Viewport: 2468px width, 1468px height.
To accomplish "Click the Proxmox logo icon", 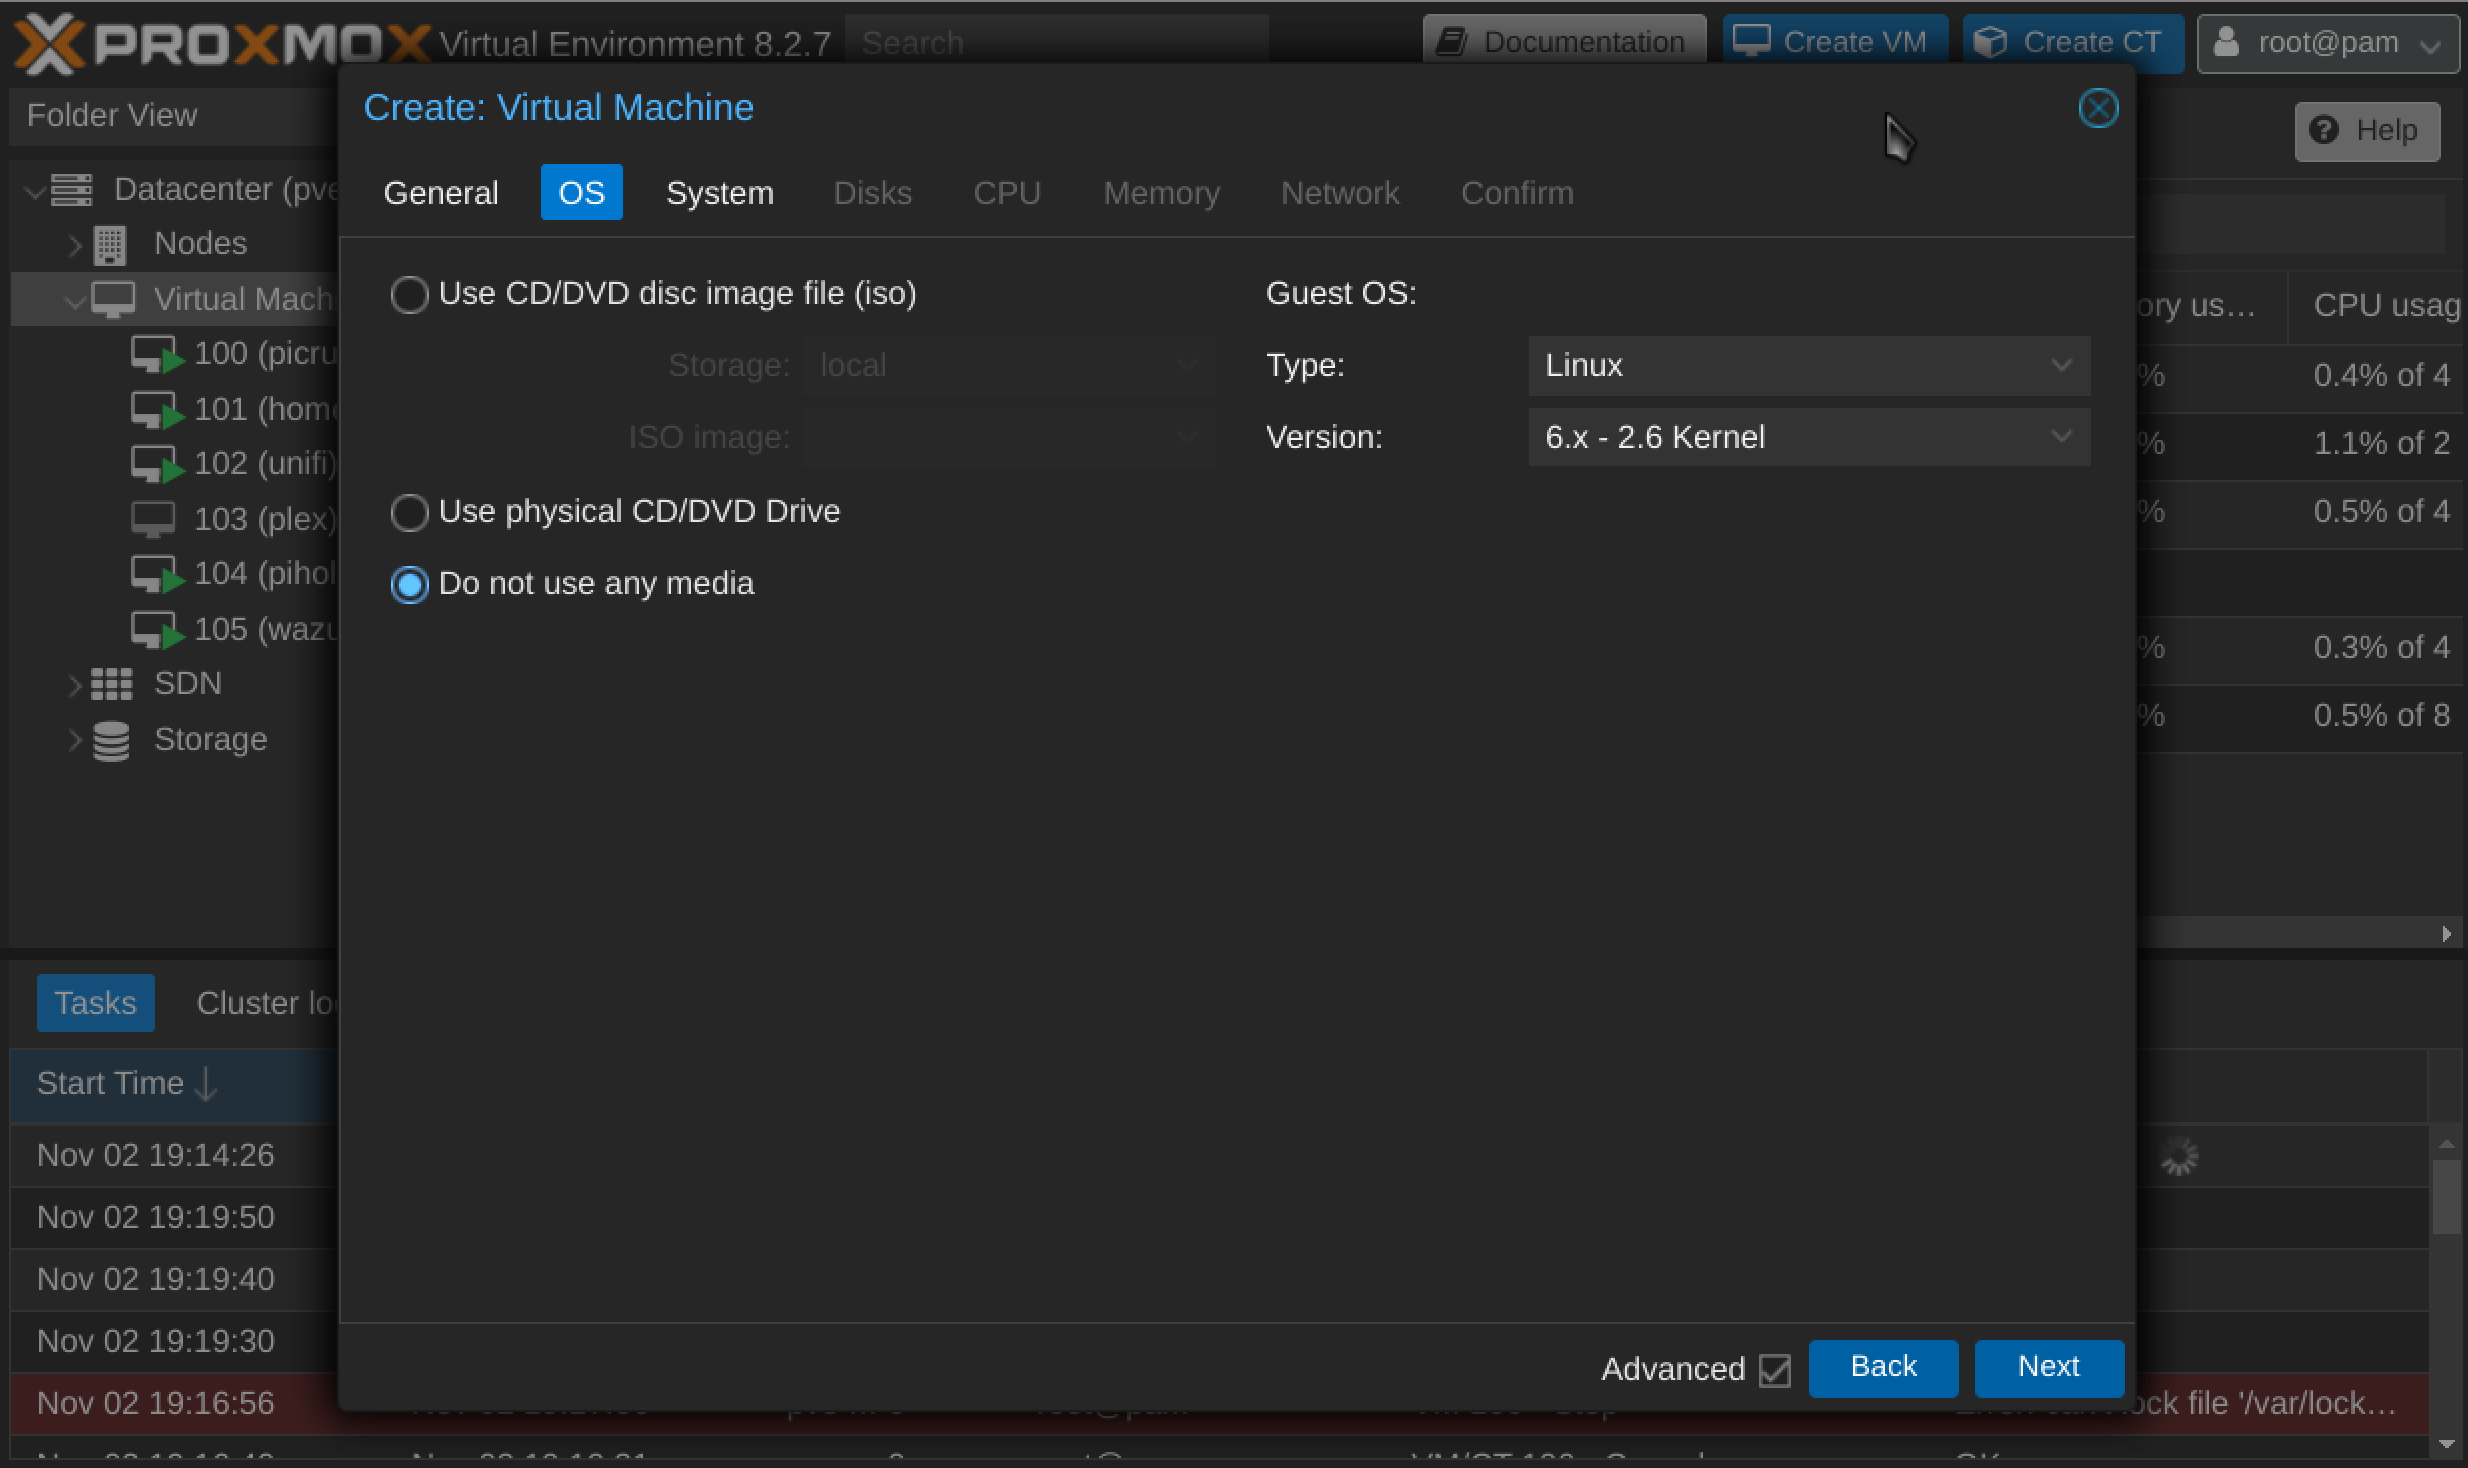I will pos(47,38).
